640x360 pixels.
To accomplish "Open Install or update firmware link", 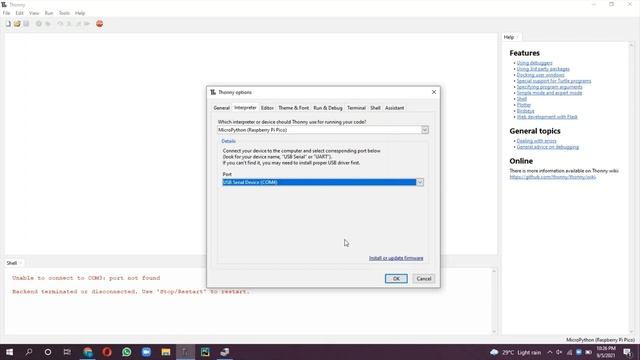I will click(396, 258).
